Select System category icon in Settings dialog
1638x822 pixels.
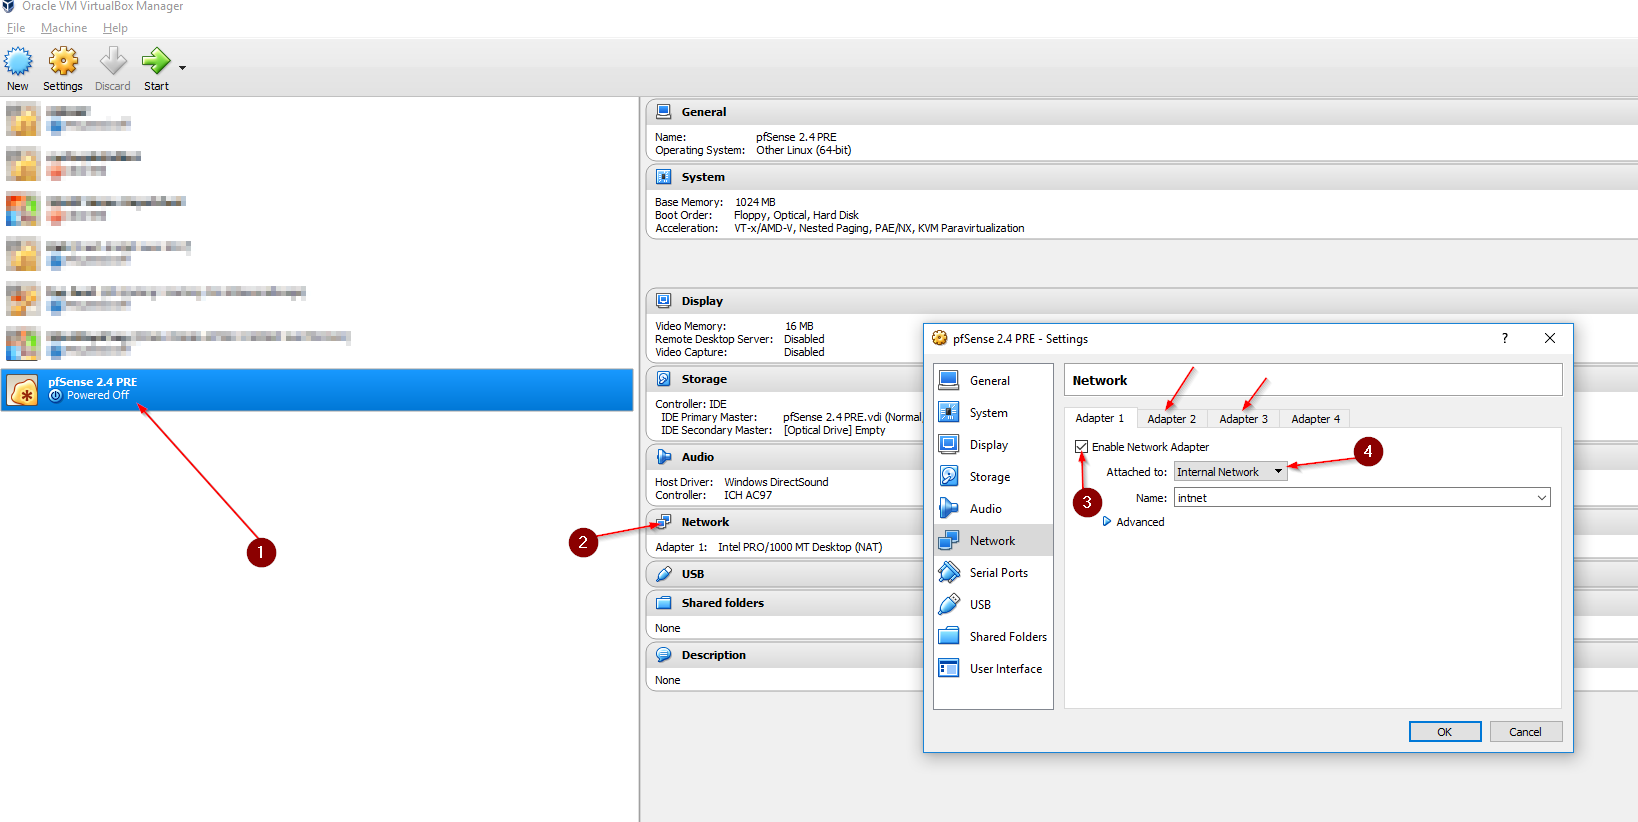949,412
